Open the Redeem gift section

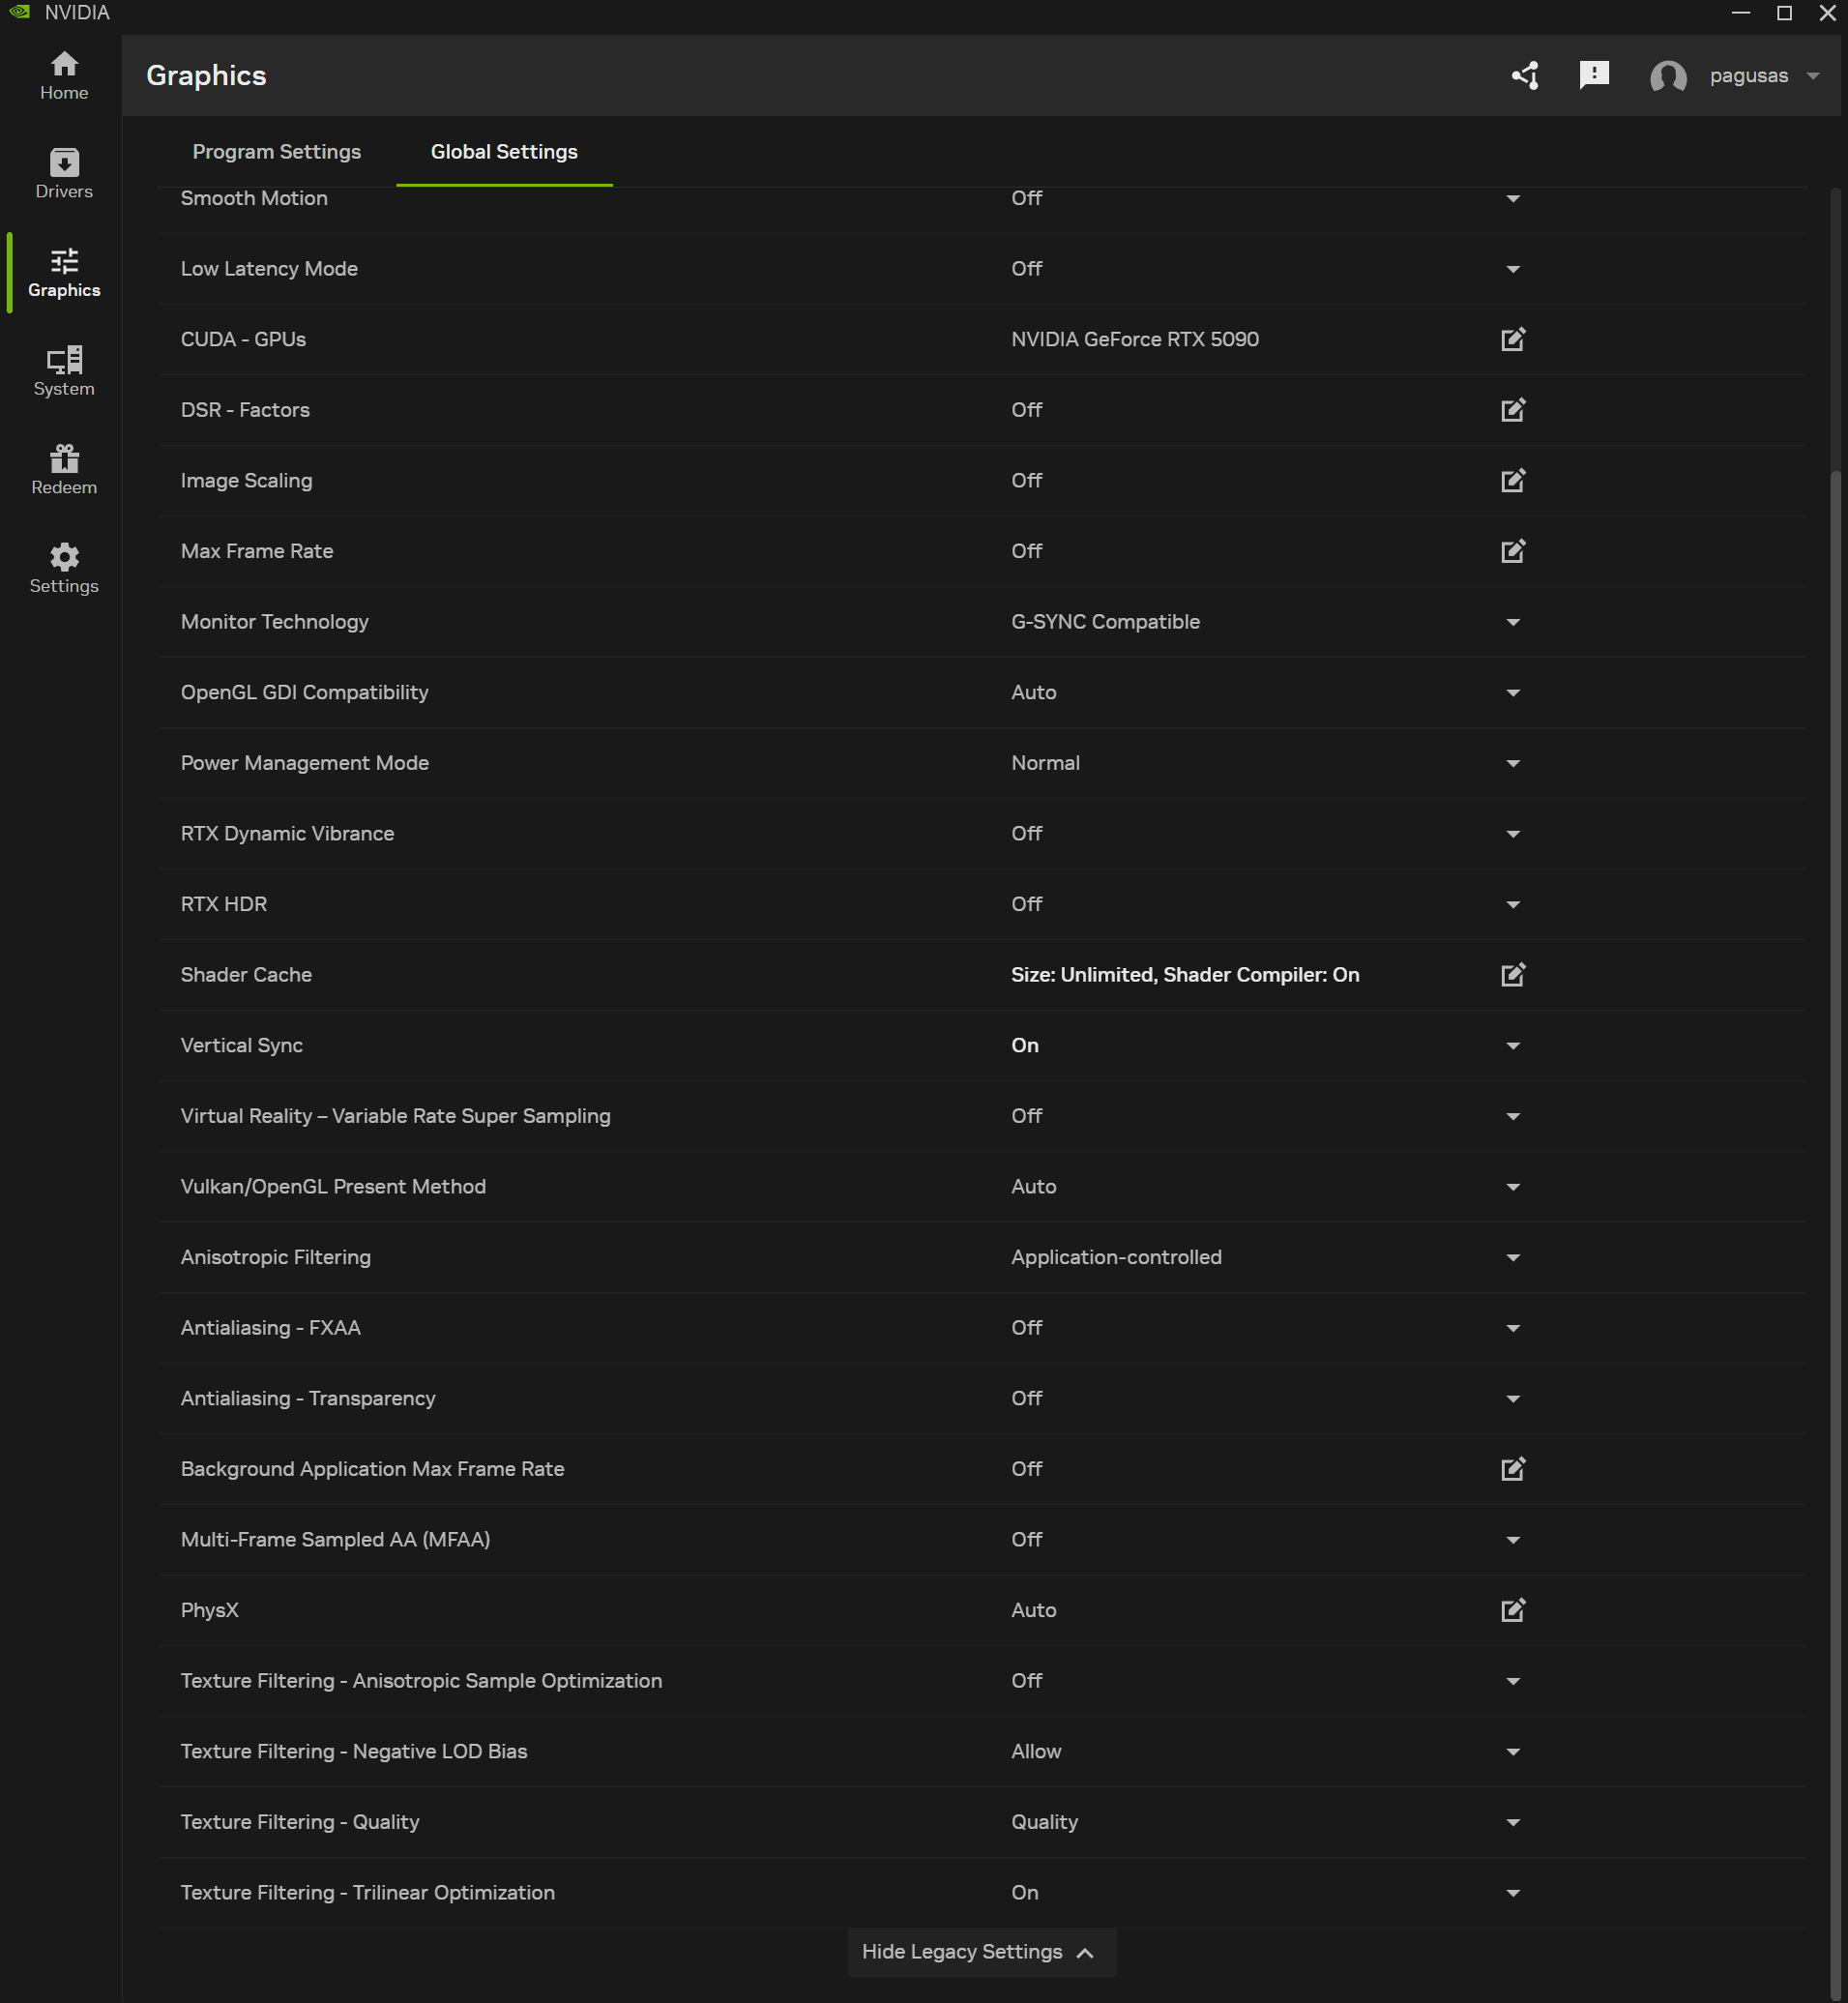click(64, 470)
